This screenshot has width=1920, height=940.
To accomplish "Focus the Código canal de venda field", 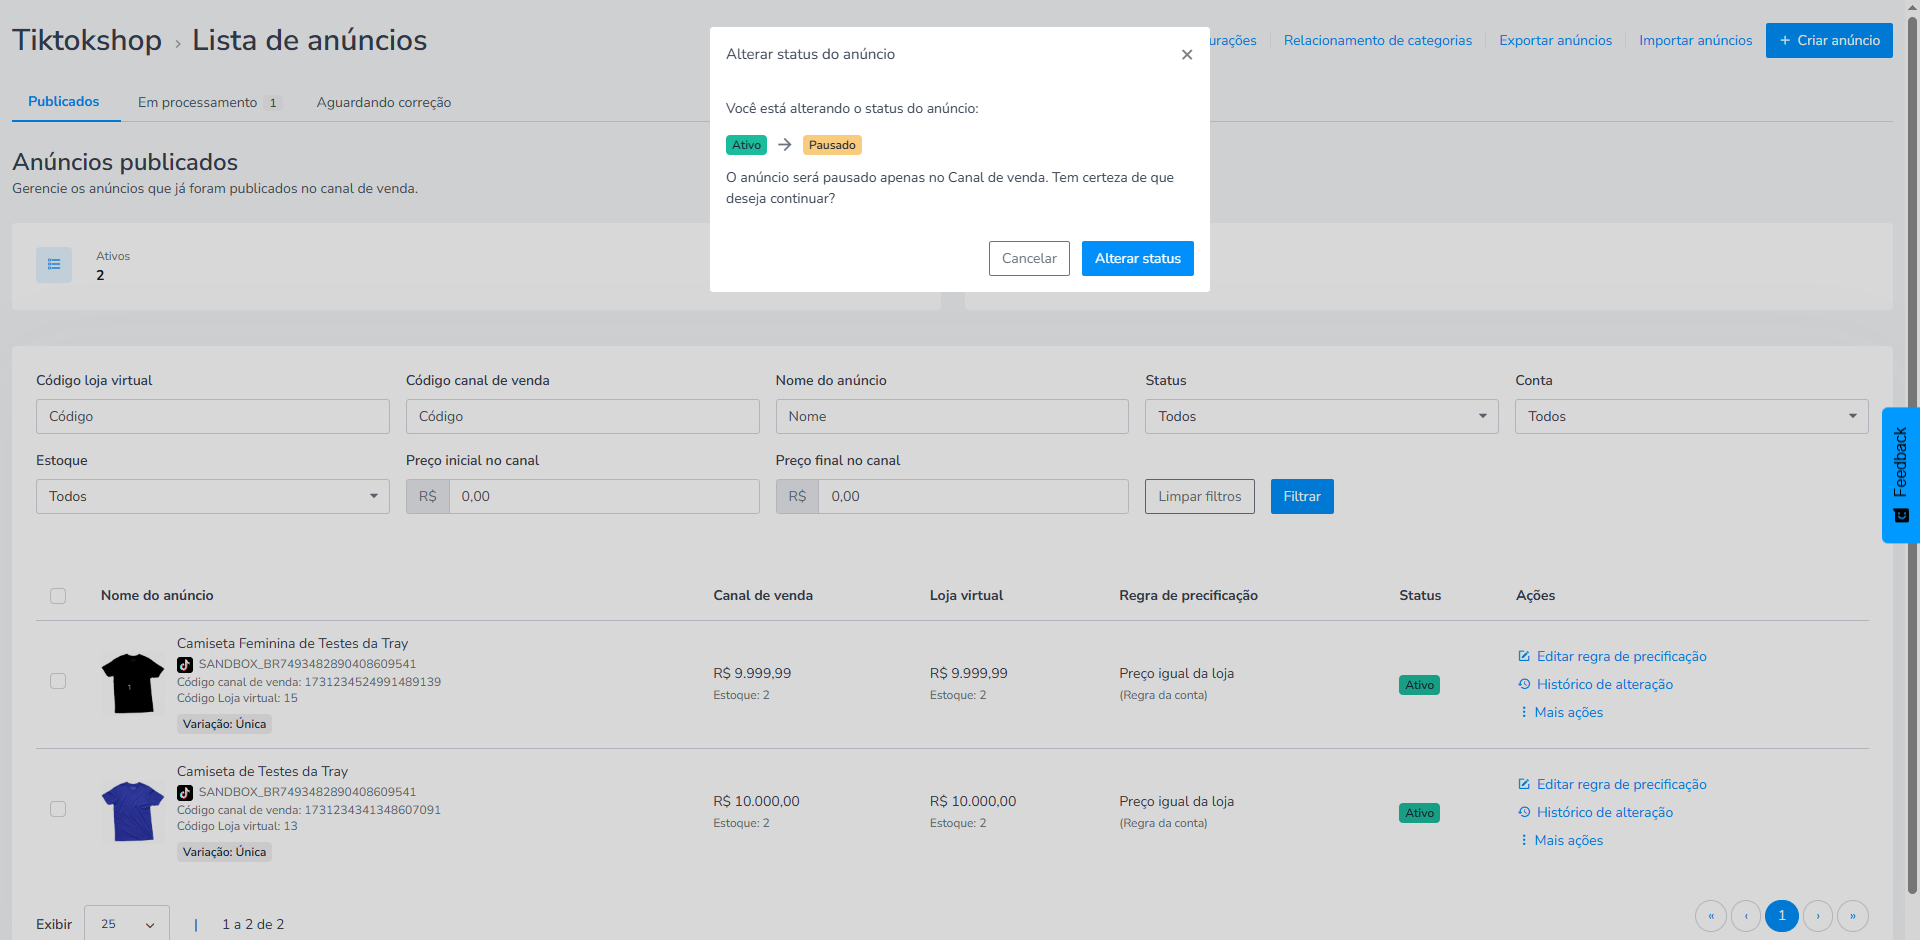I will [x=582, y=416].
